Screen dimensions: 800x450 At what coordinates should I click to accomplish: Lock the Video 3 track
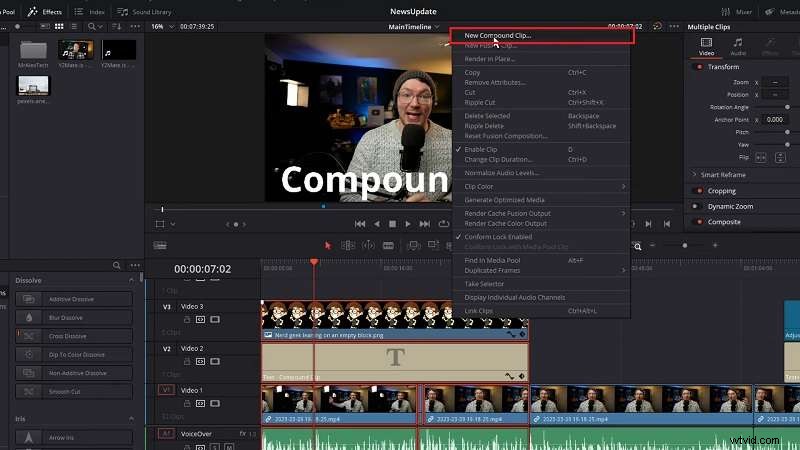coord(187,319)
